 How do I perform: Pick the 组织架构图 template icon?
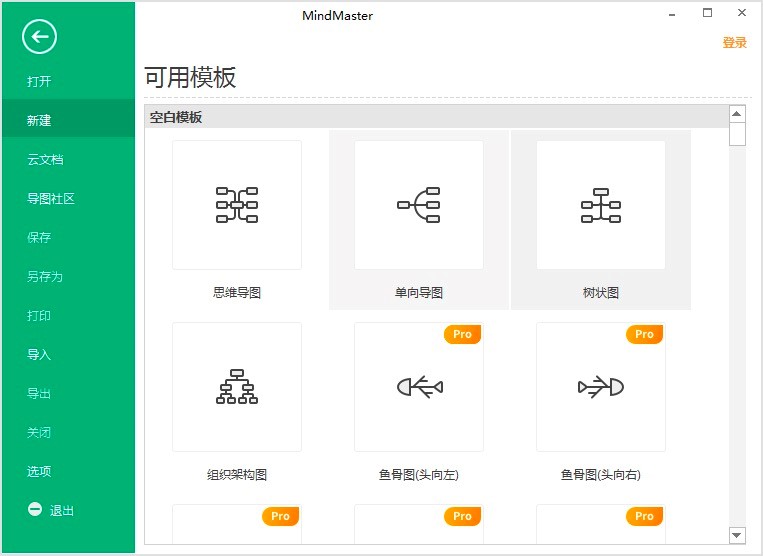click(237, 387)
